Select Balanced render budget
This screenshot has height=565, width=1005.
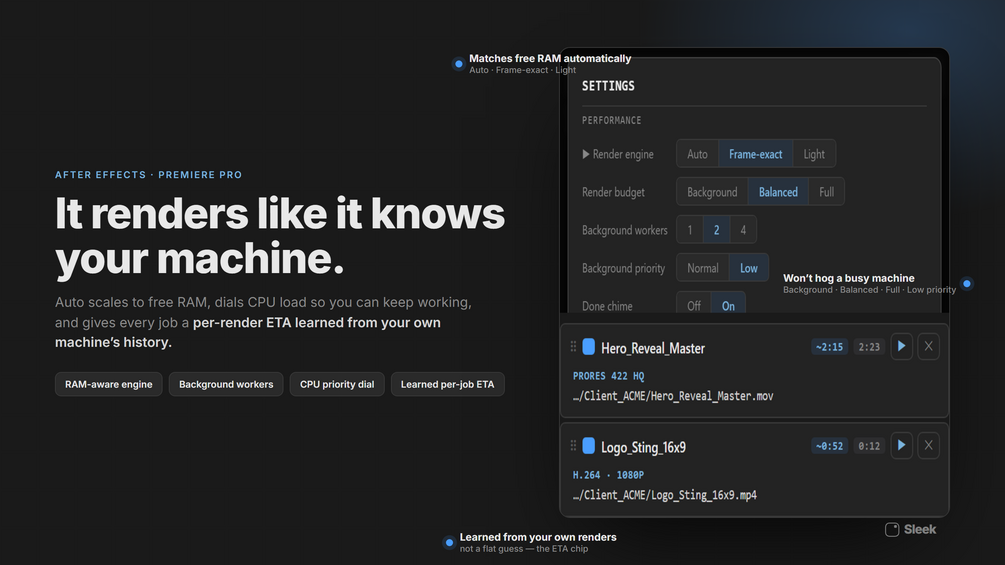point(778,192)
